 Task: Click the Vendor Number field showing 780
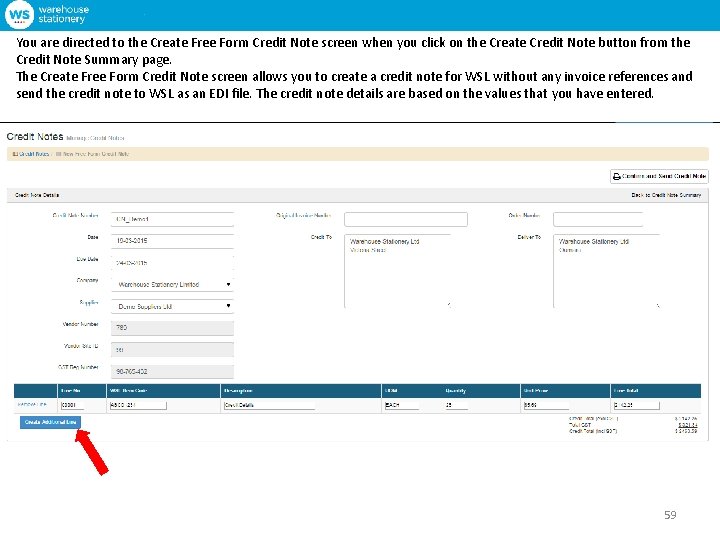tap(172, 328)
